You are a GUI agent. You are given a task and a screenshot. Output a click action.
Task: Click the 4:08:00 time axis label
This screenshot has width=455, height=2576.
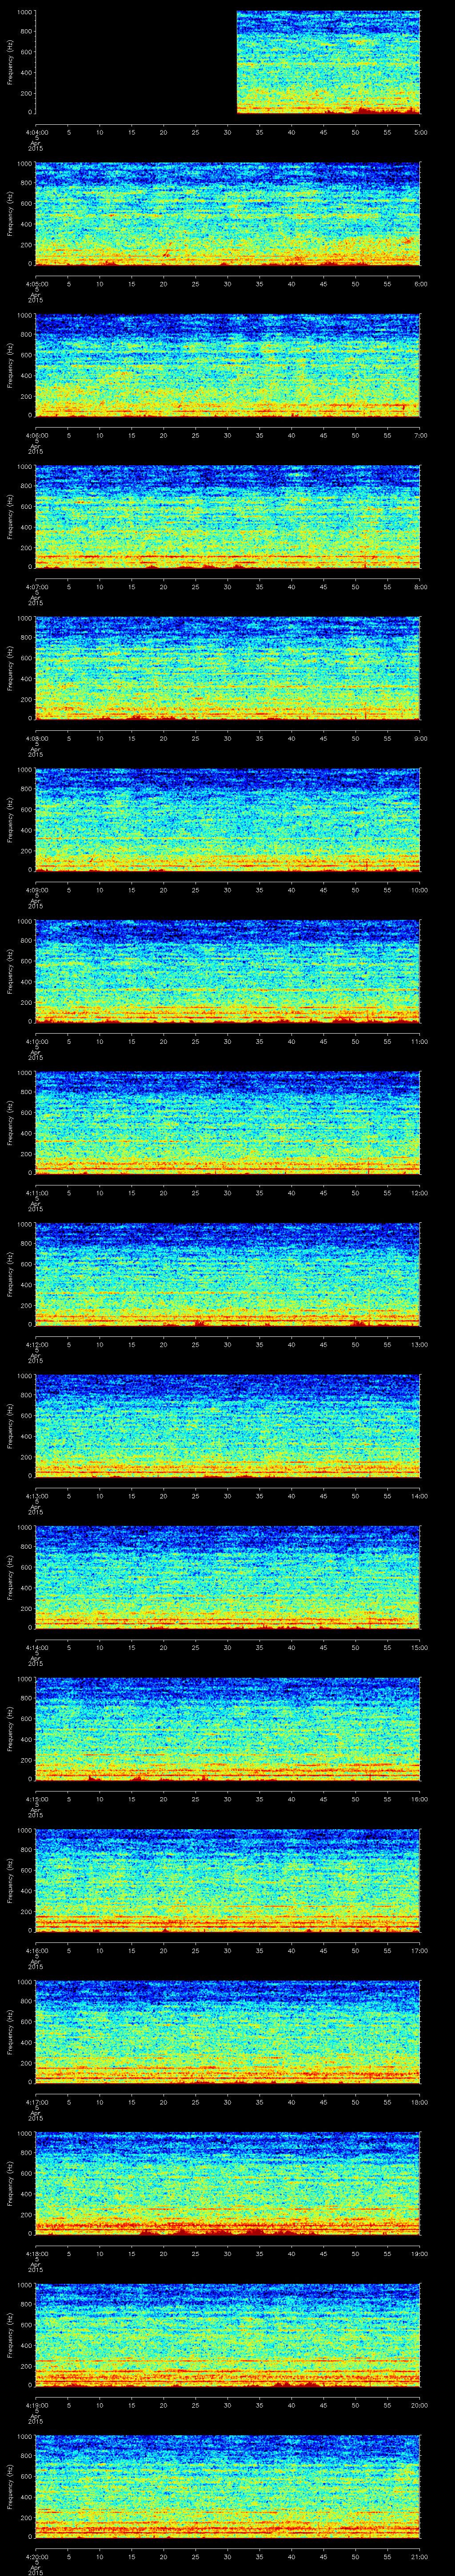point(36,738)
